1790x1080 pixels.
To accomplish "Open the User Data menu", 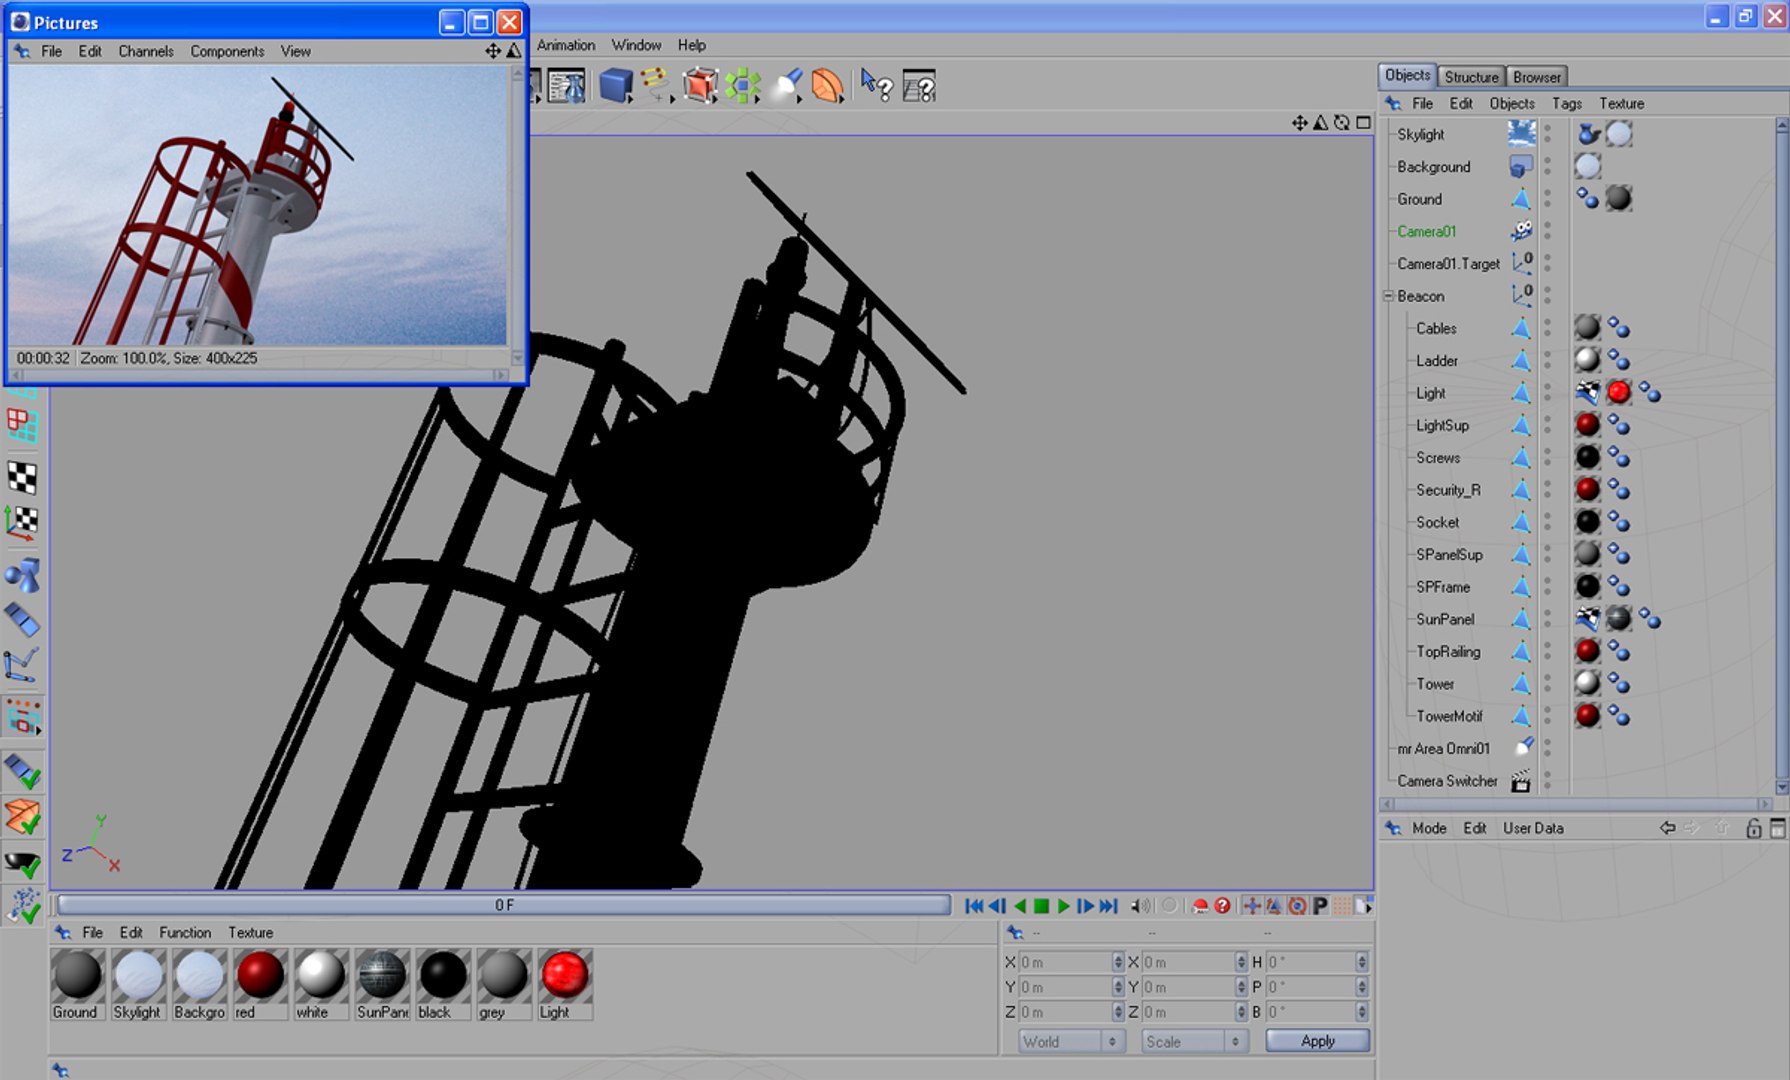I will point(1533,828).
